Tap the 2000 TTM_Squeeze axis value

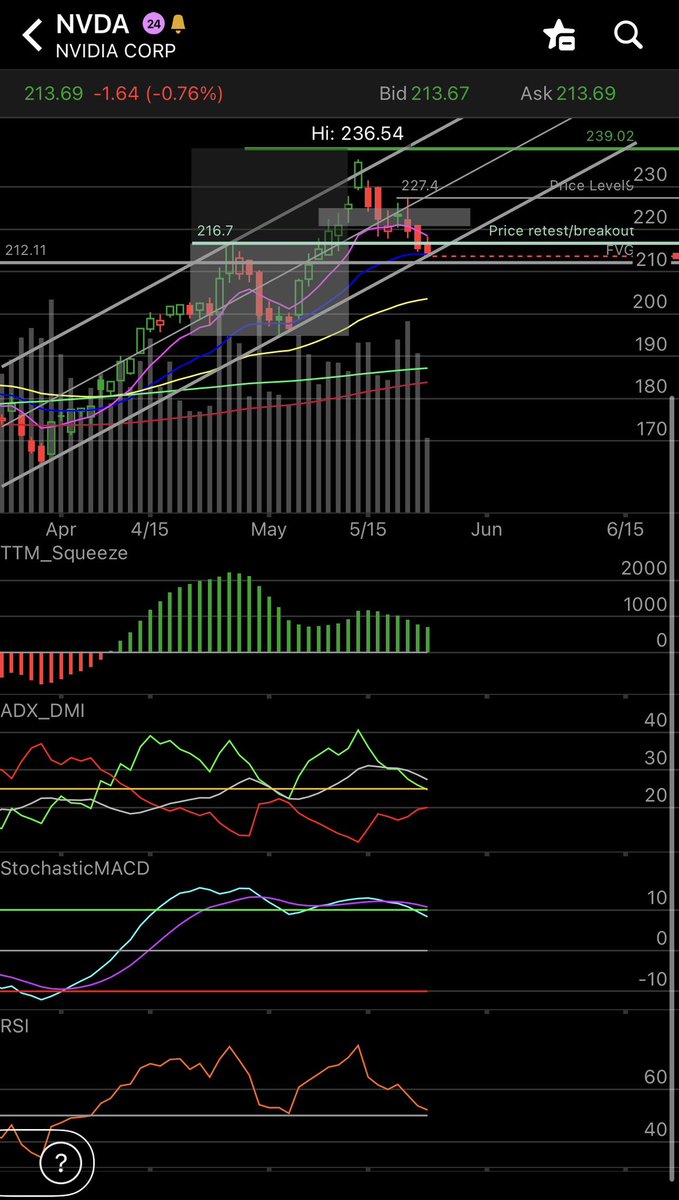click(x=644, y=569)
